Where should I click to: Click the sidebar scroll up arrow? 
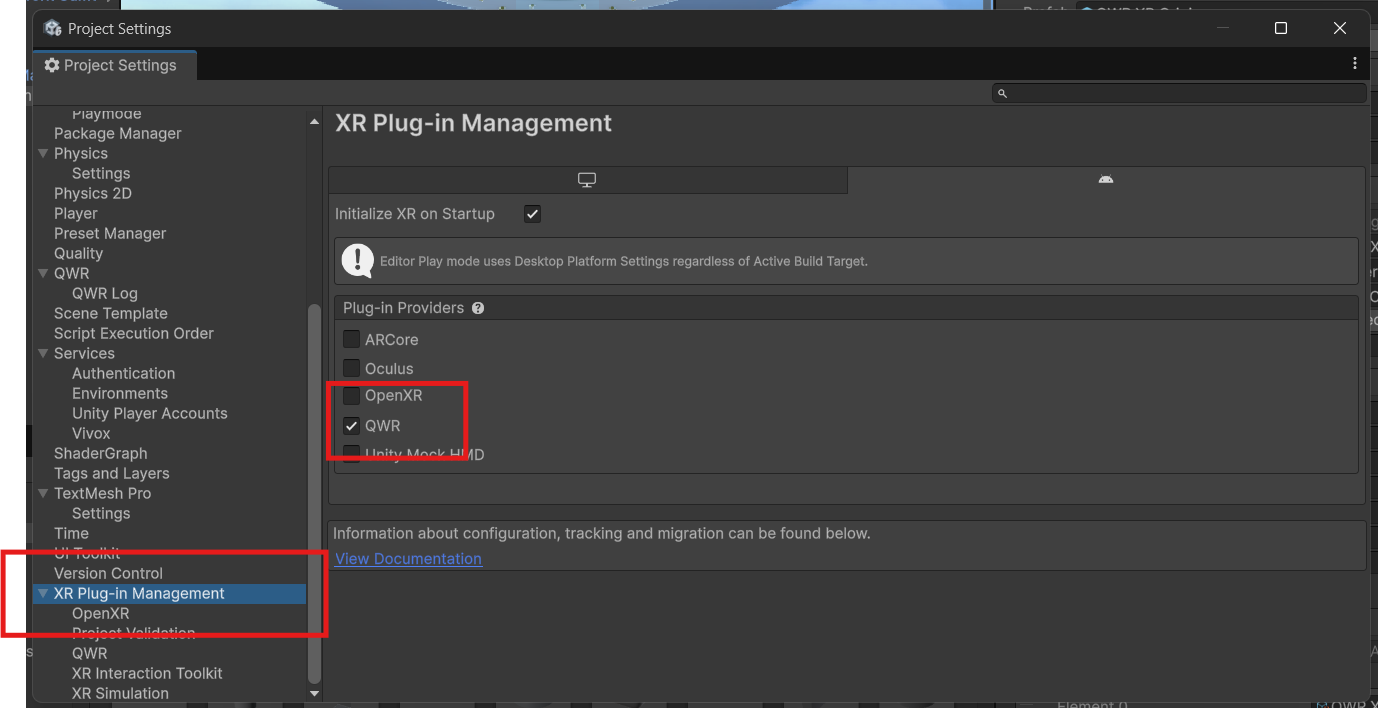tap(315, 121)
